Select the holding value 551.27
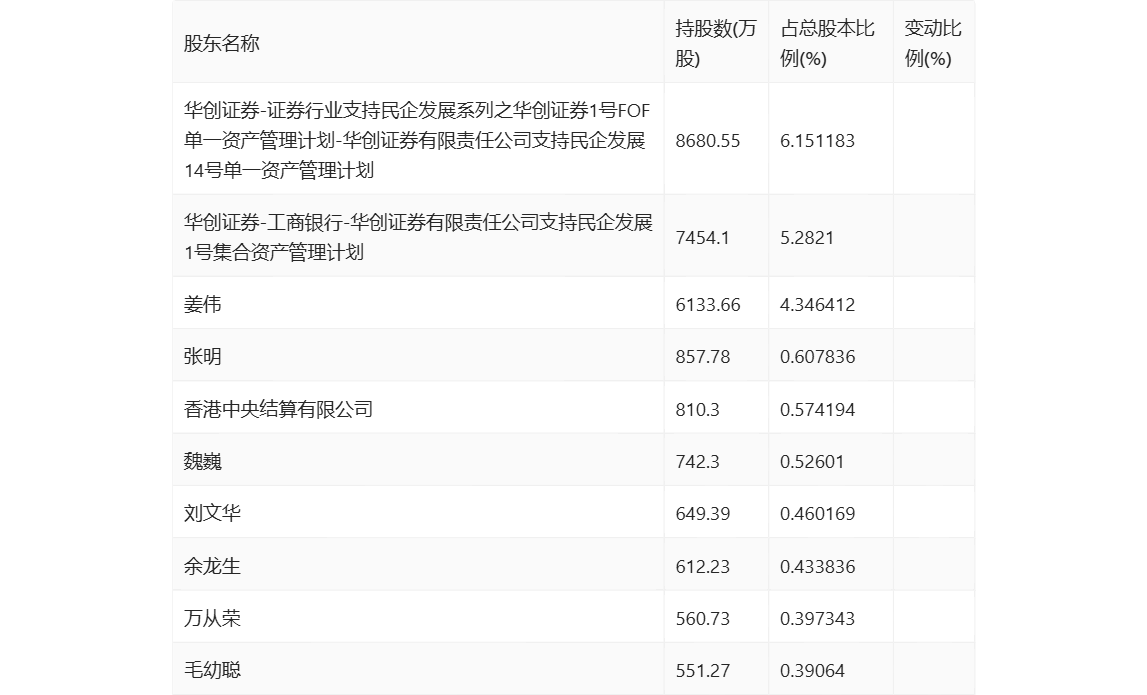 702,671
